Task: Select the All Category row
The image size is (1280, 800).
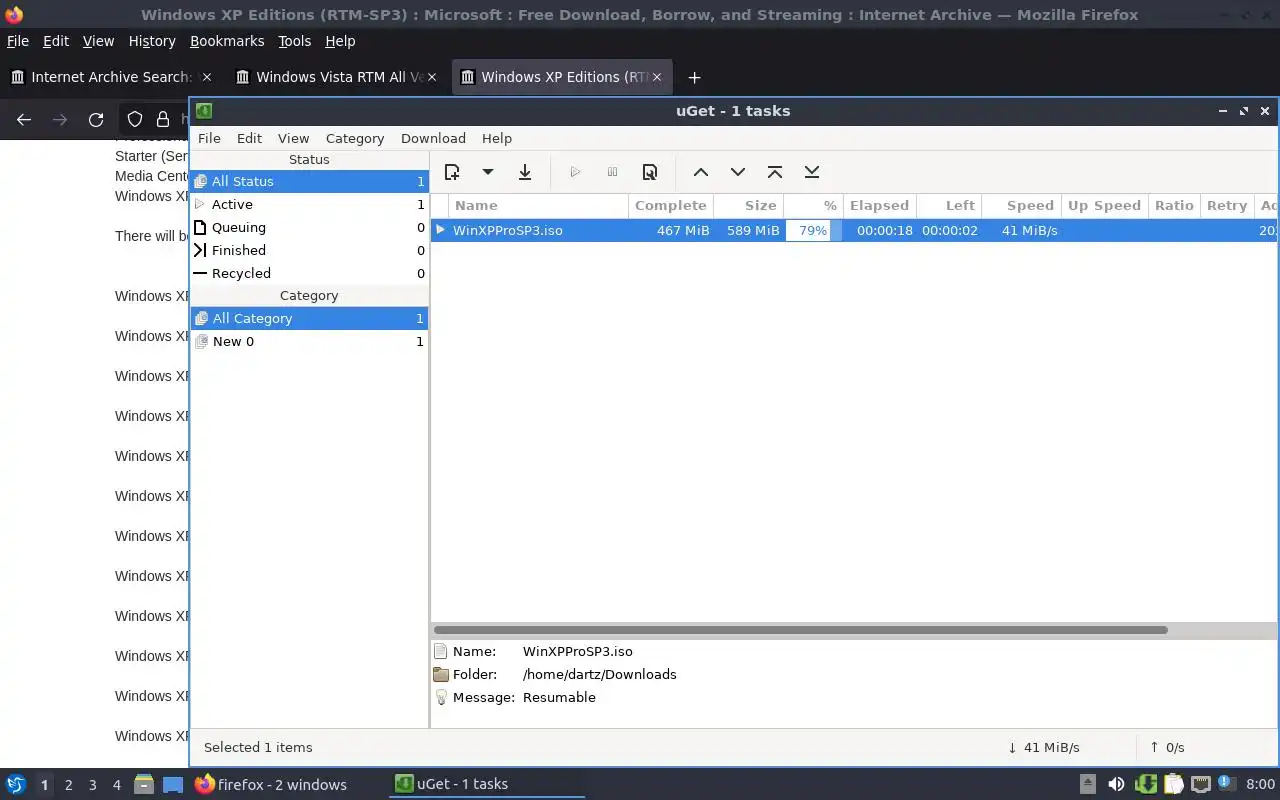Action: [x=309, y=318]
